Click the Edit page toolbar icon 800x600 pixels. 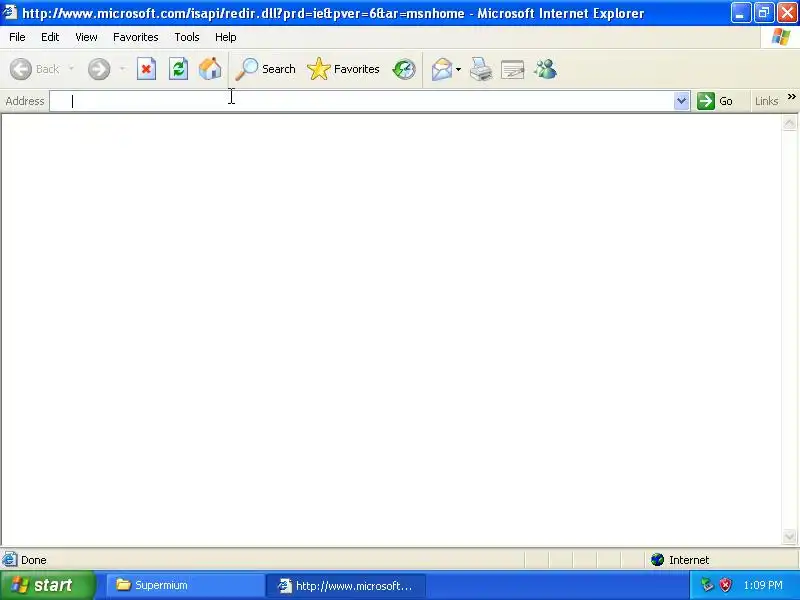click(513, 69)
